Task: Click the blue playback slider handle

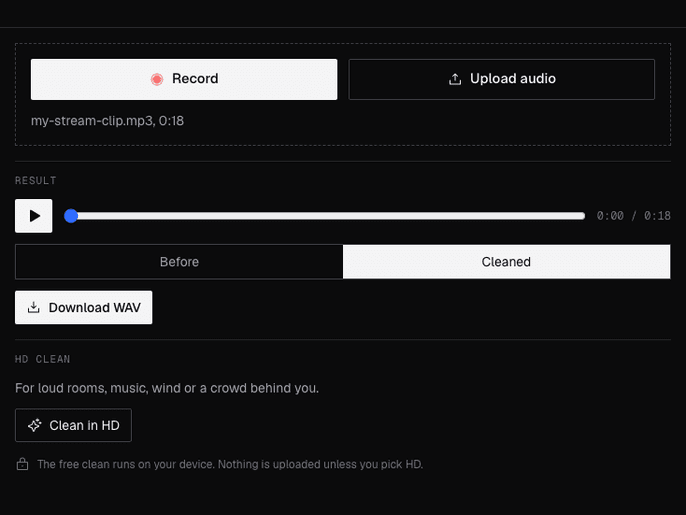Action: (x=71, y=216)
